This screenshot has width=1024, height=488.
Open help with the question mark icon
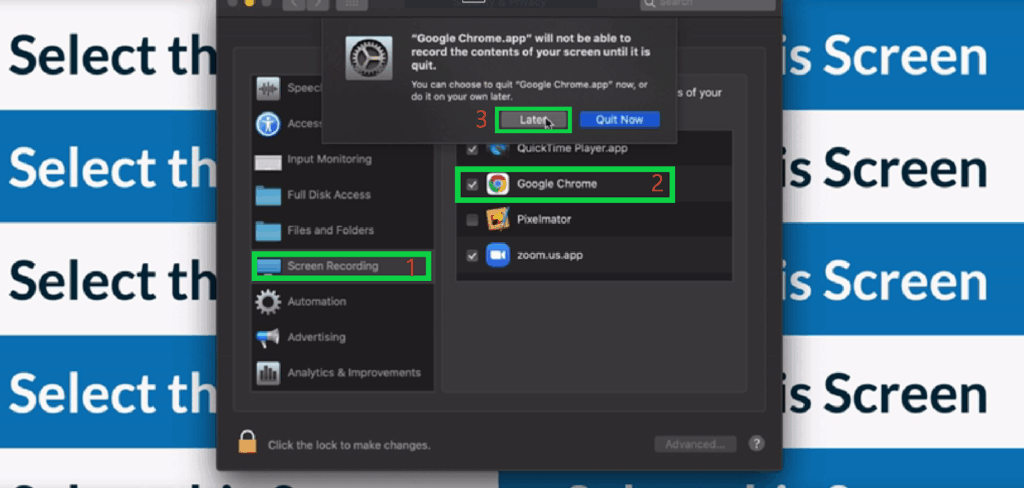coord(756,443)
